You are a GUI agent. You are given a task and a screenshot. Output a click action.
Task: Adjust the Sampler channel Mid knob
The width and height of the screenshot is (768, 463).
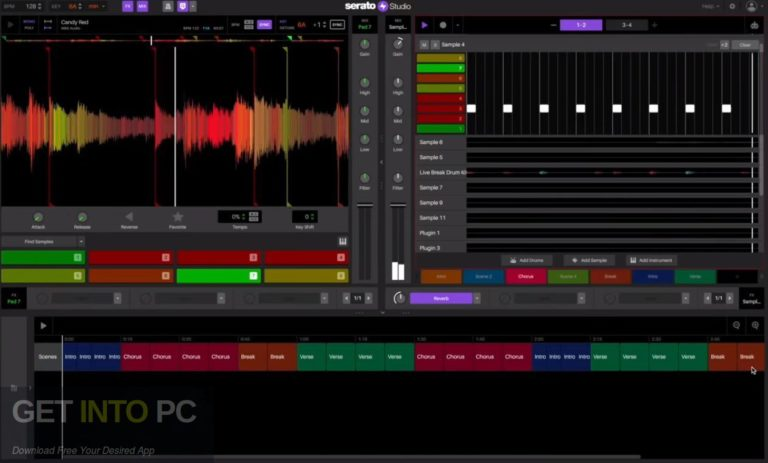pos(398,111)
